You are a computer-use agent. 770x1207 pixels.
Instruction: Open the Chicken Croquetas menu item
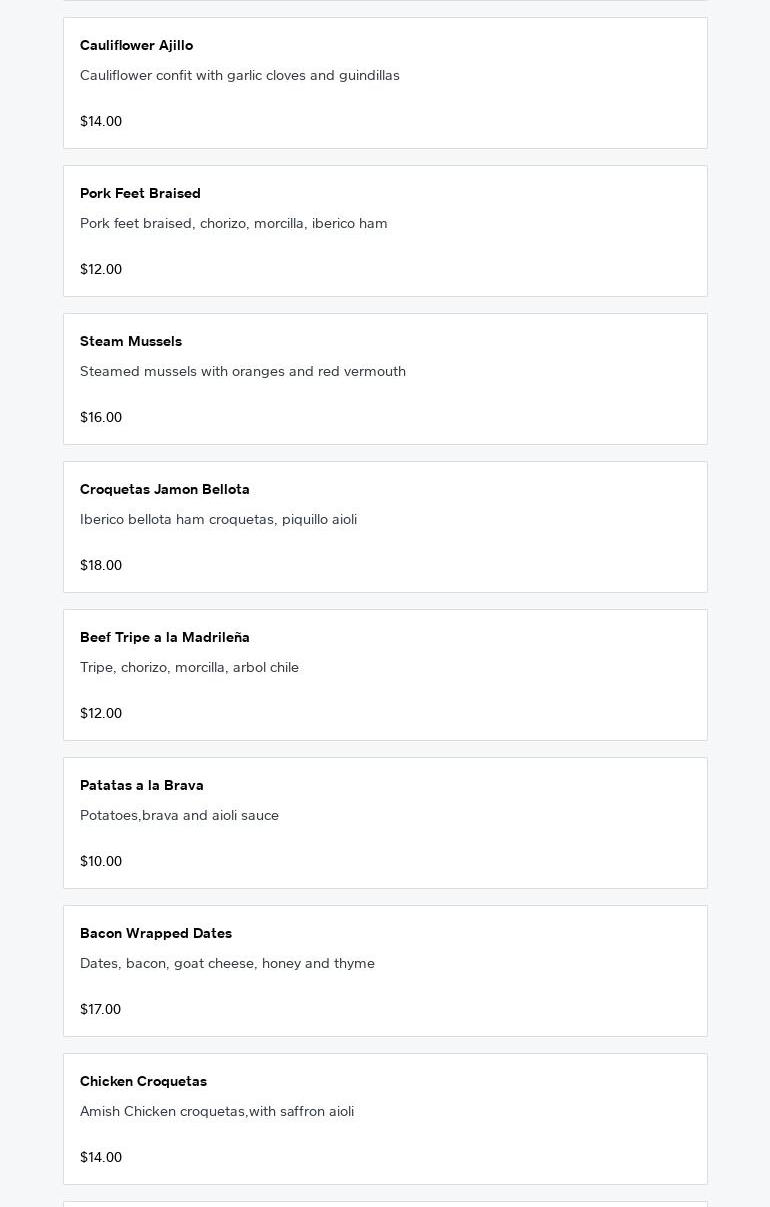click(385, 1119)
